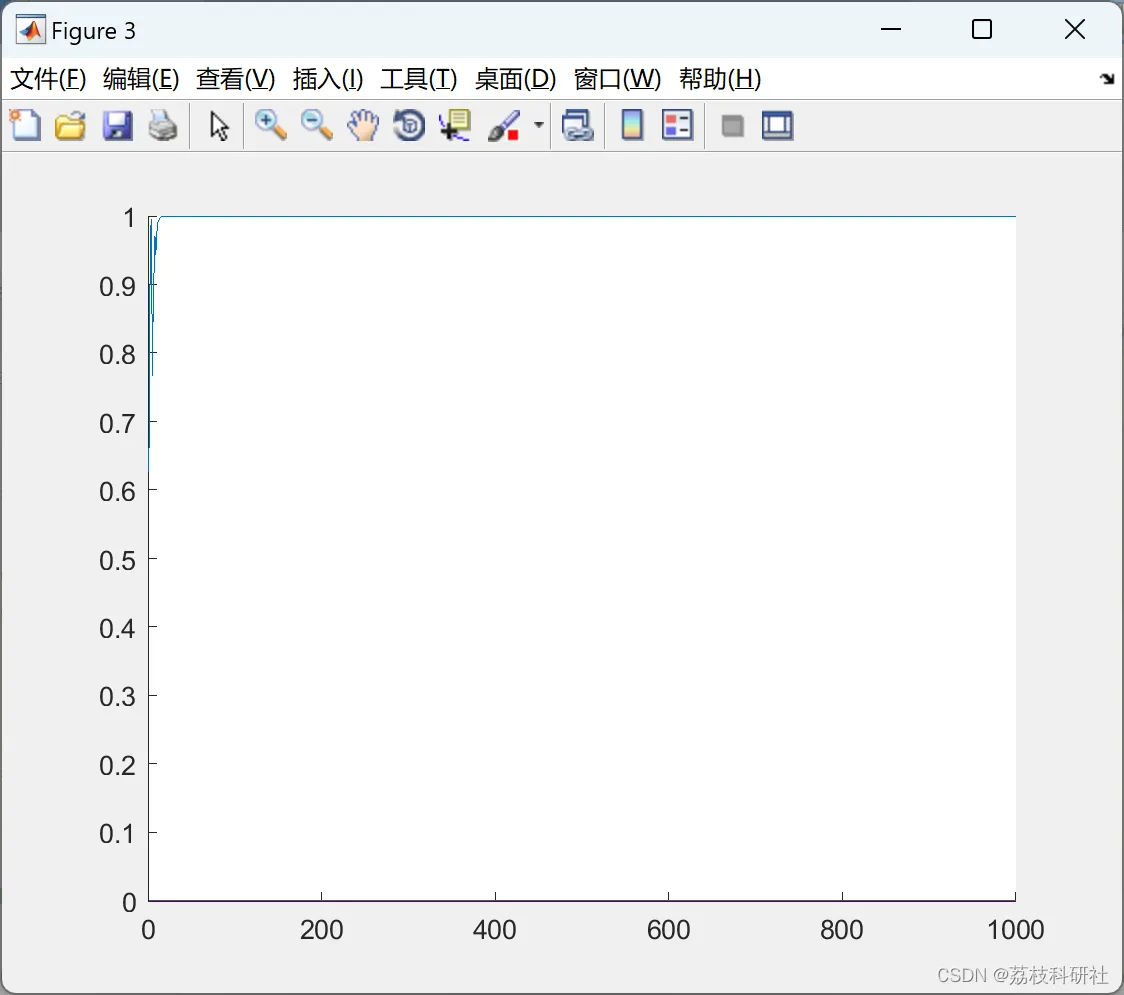
Task: Choose the Data Cursor tool
Action: pos(455,125)
